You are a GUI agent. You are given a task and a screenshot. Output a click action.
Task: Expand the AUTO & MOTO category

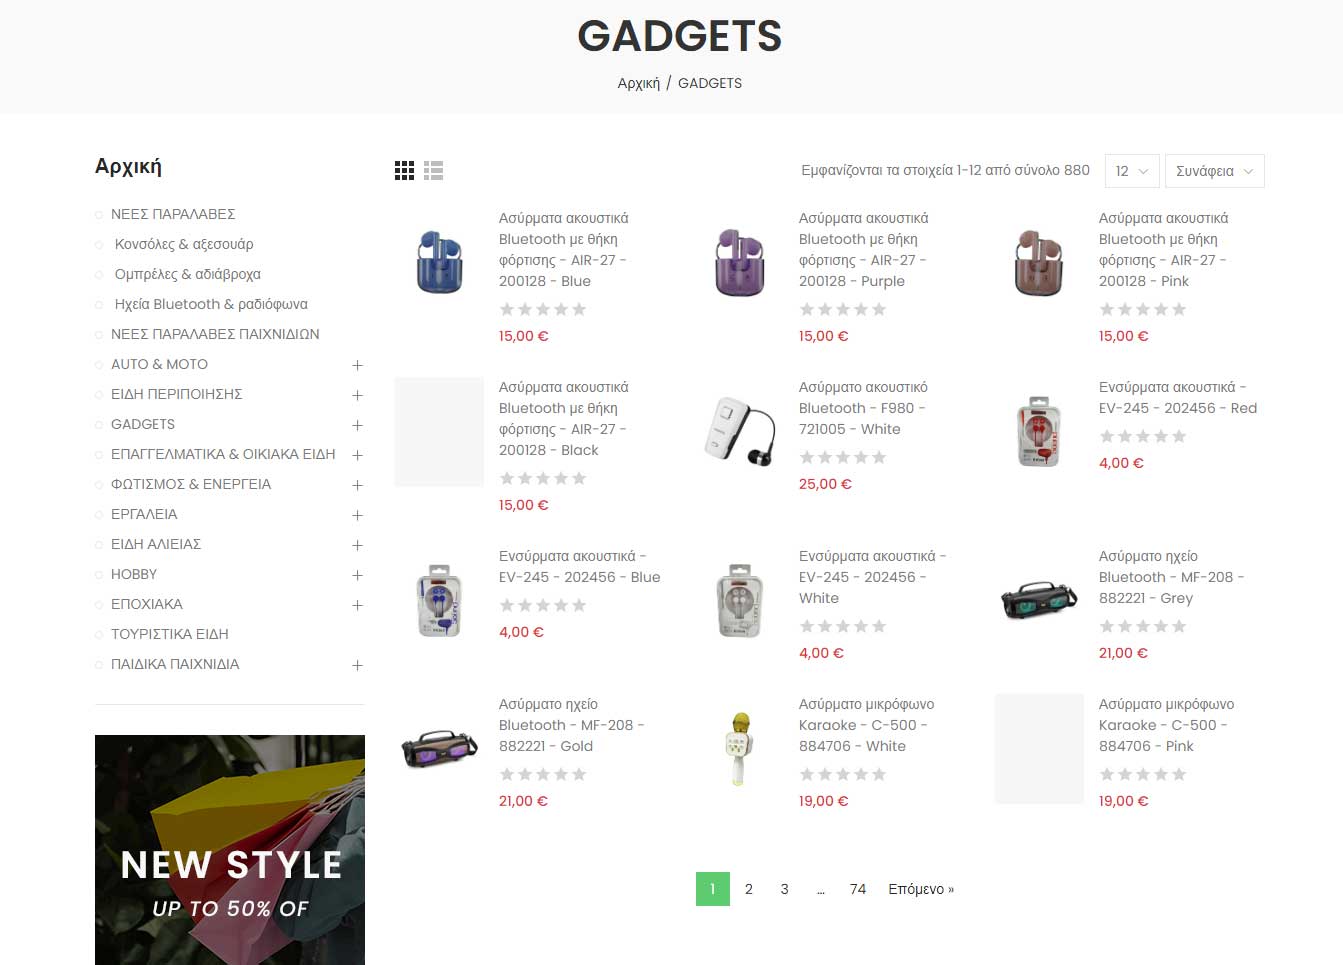point(357,365)
